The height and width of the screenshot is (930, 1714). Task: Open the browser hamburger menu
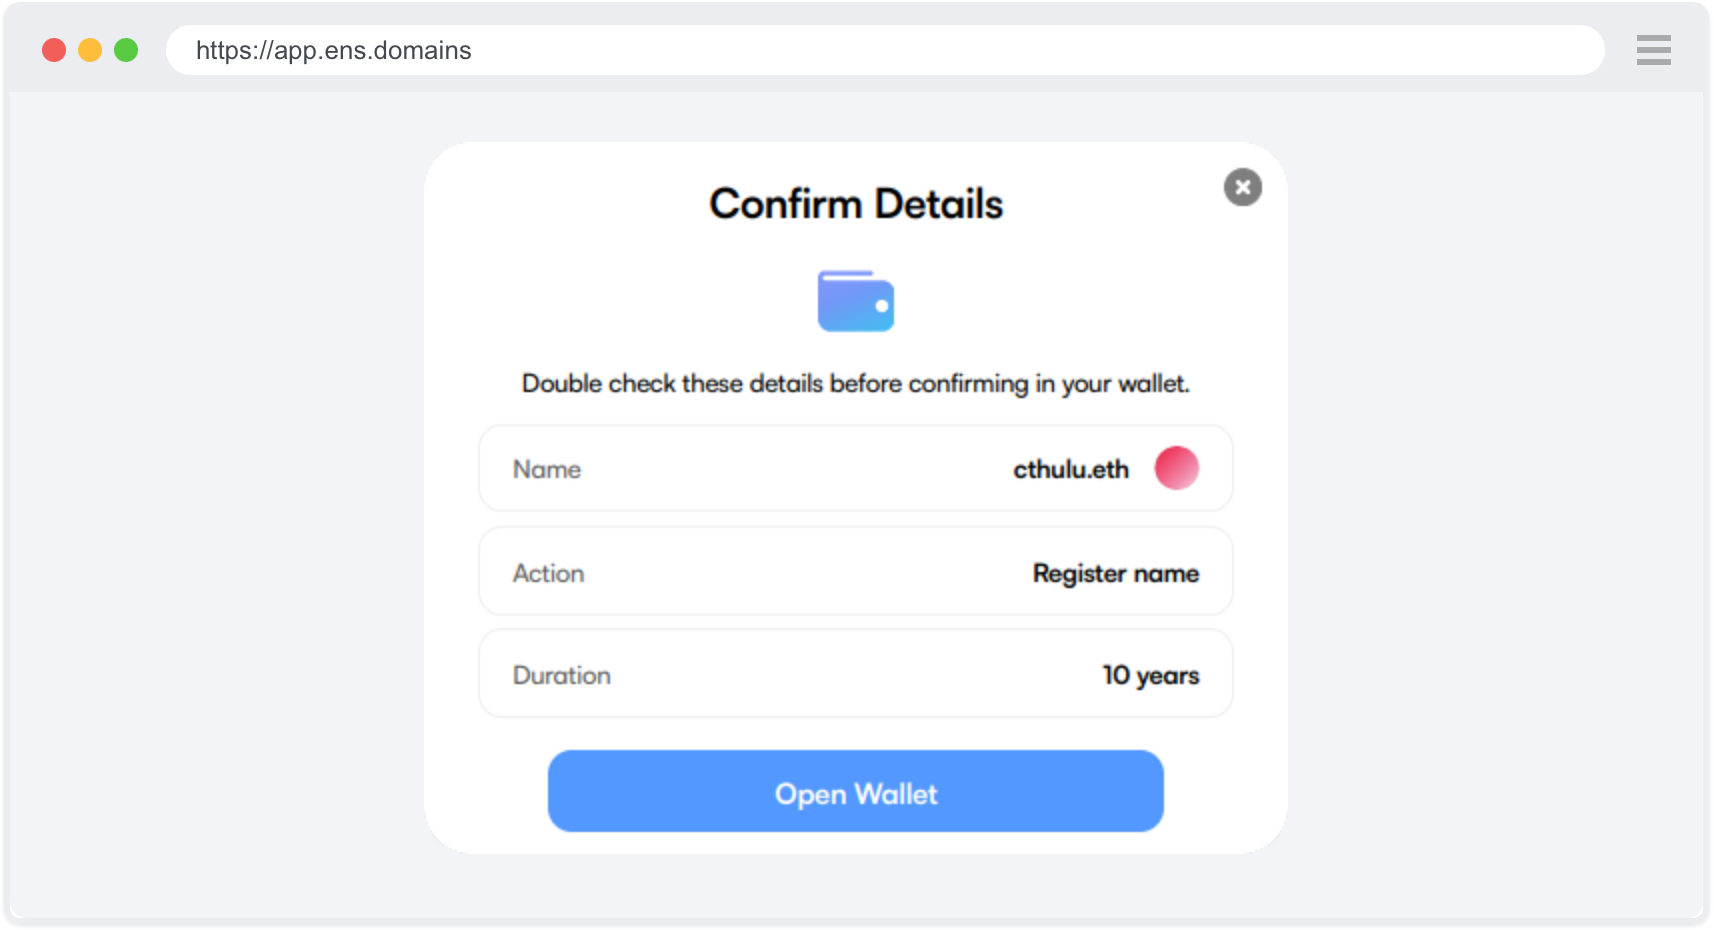coord(1653,50)
